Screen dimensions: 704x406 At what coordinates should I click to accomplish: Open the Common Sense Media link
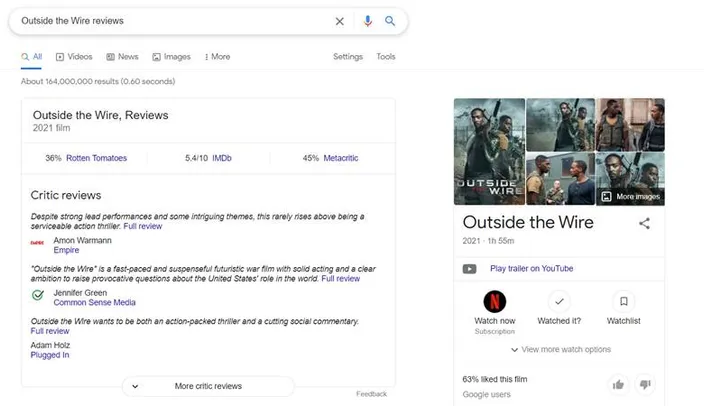94,303
